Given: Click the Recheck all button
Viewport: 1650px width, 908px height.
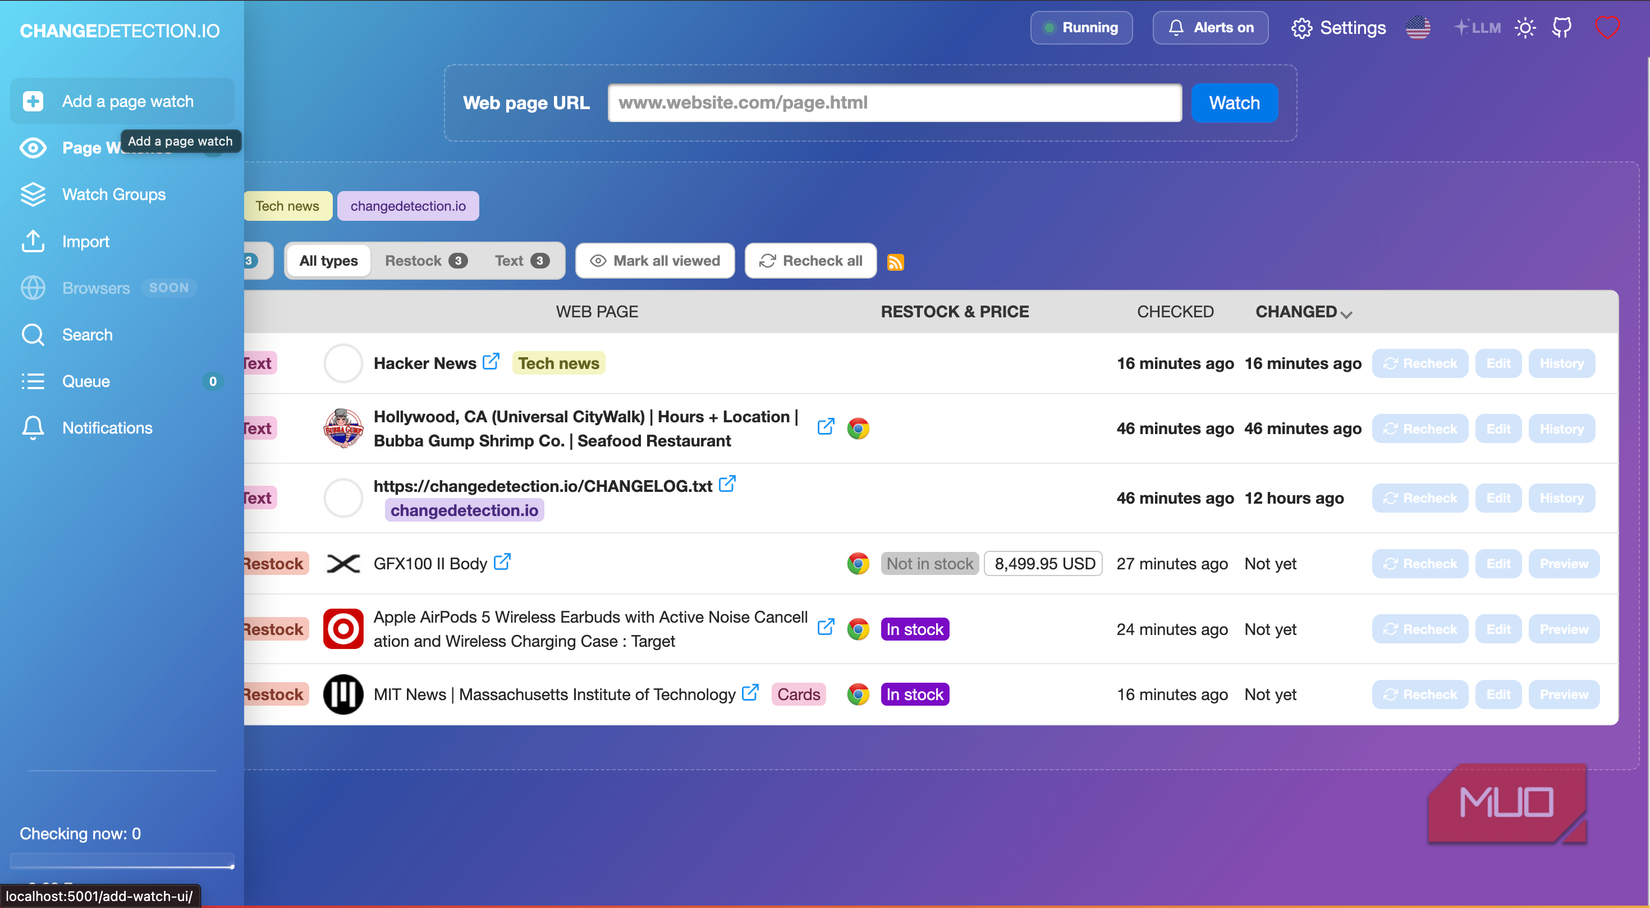Looking at the screenshot, I should 810,261.
